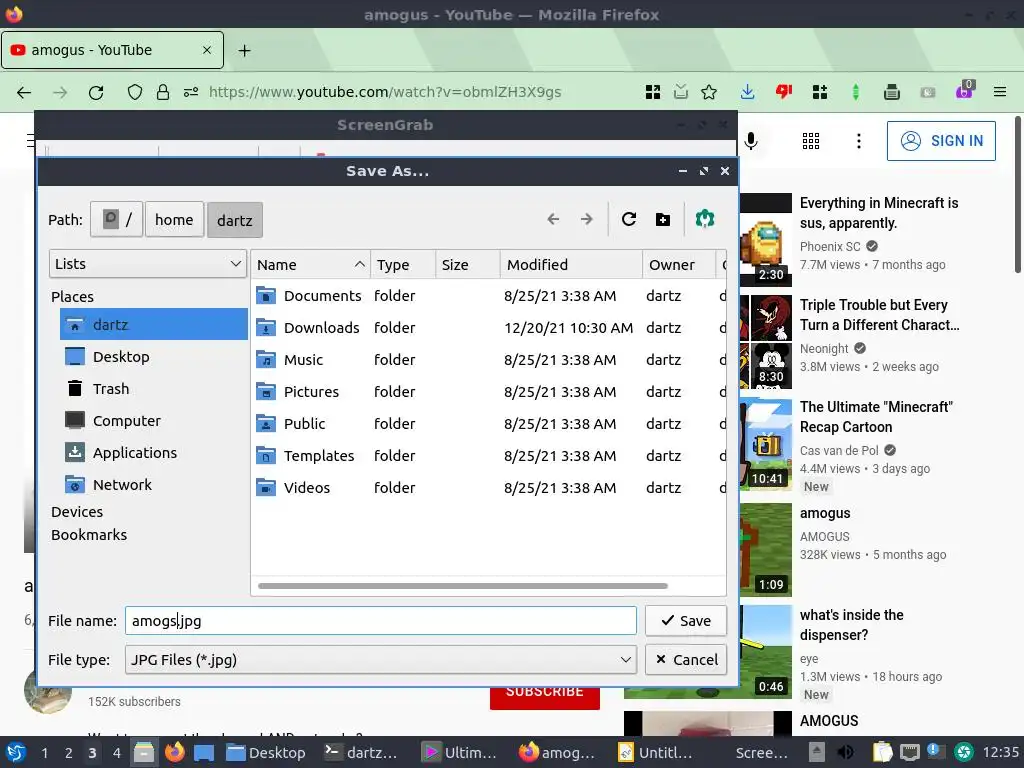The height and width of the screenshot is (768, 1024).
Task: Open the Firefox hamburger menu
Action: point(1000,92)
